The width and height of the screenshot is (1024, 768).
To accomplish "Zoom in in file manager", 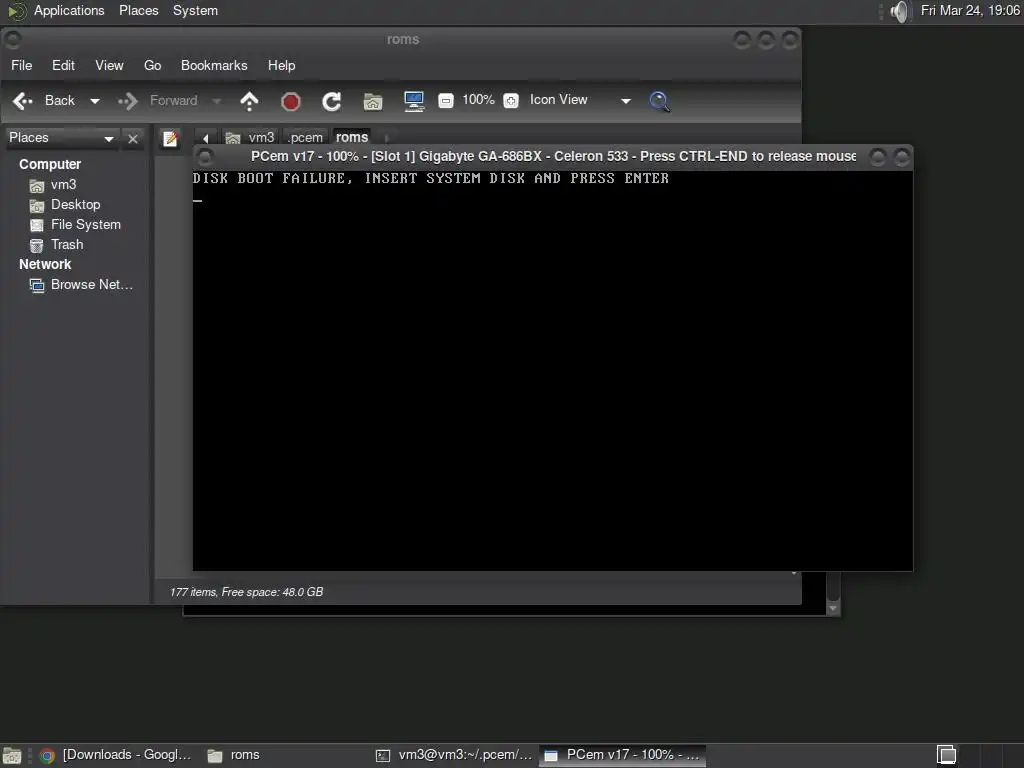I will (511, 101).
